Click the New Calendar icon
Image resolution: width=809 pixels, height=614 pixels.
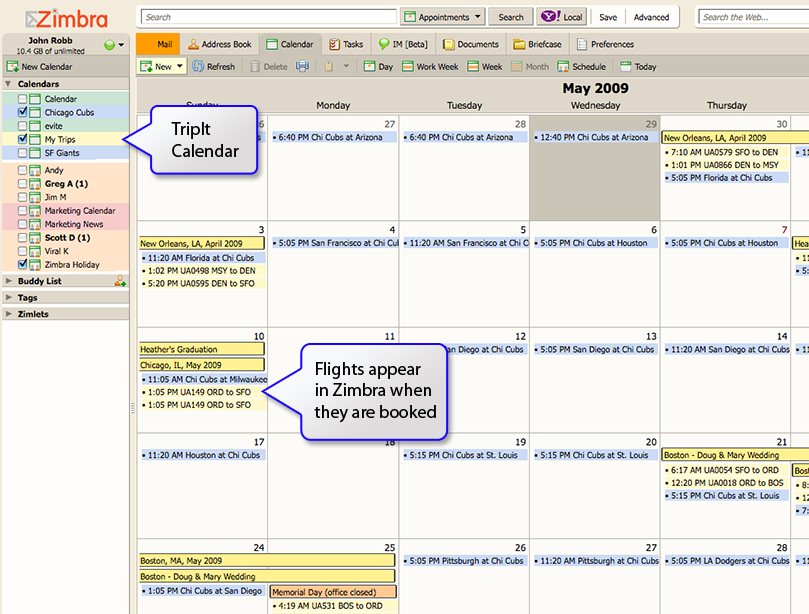12,67
